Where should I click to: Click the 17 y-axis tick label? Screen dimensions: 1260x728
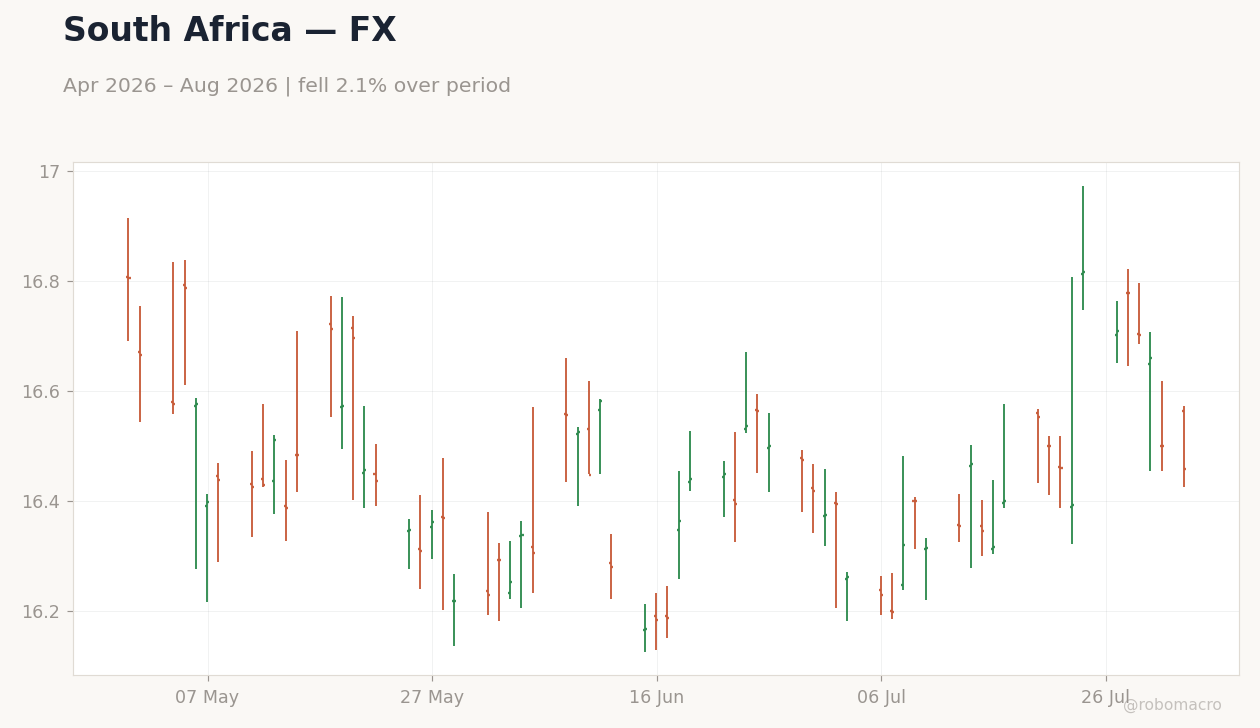[49, 172]
